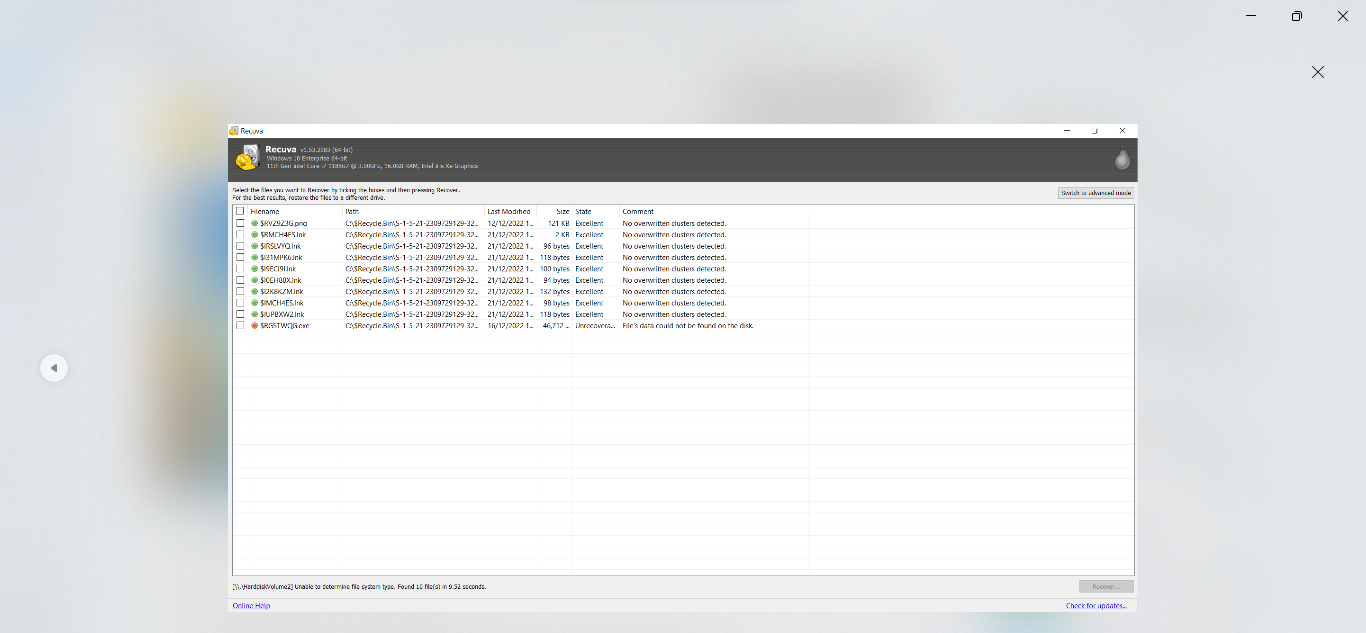Tick checkbox for the 98 bytes $IMCH4ES.lnk file
The image size is (1366, 633).
tap(240, 303)
